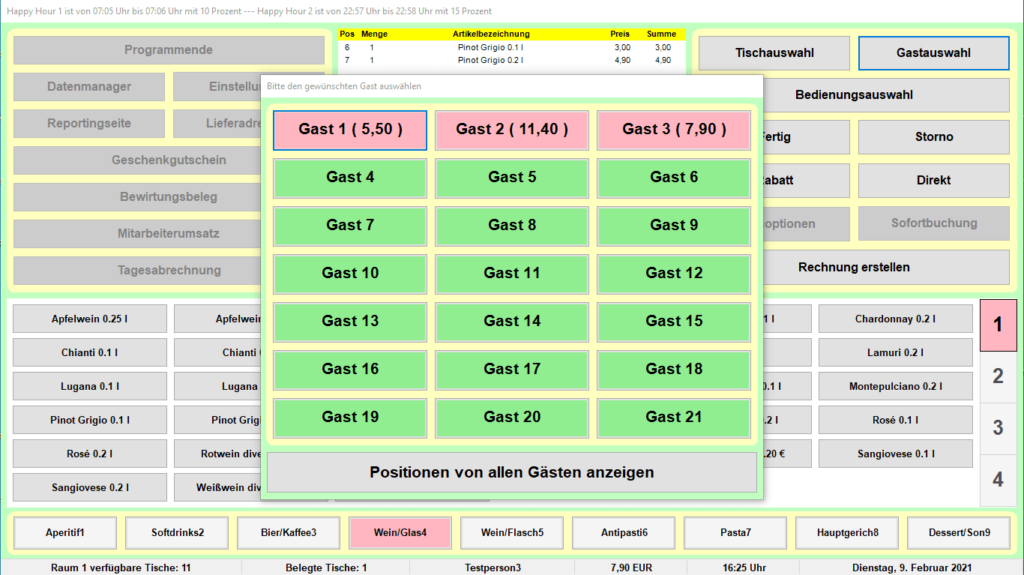Screen dimensions: 1024x575
Task: Open Hauptgerich8 category
Action: point(847,533)
